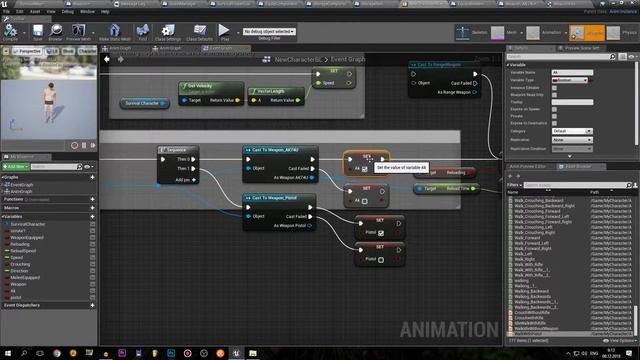Open the Filters dropdown in asset browser
Image resolution: width=640 pixels, height=360 pixels.
point(514,185)
